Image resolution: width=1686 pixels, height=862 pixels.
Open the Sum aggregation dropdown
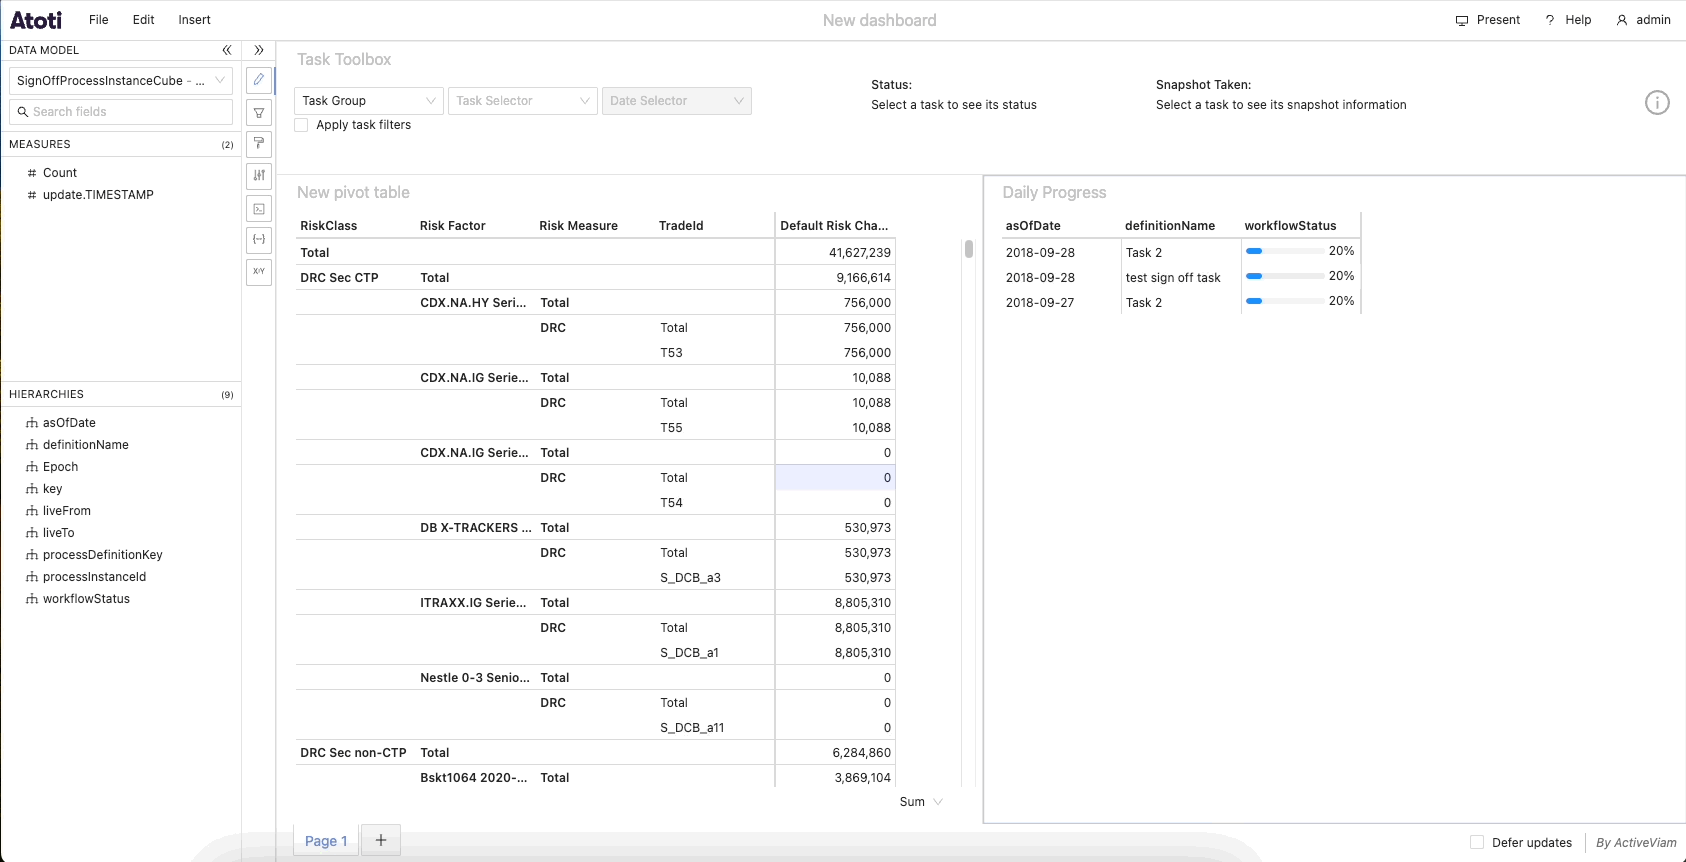921,802
